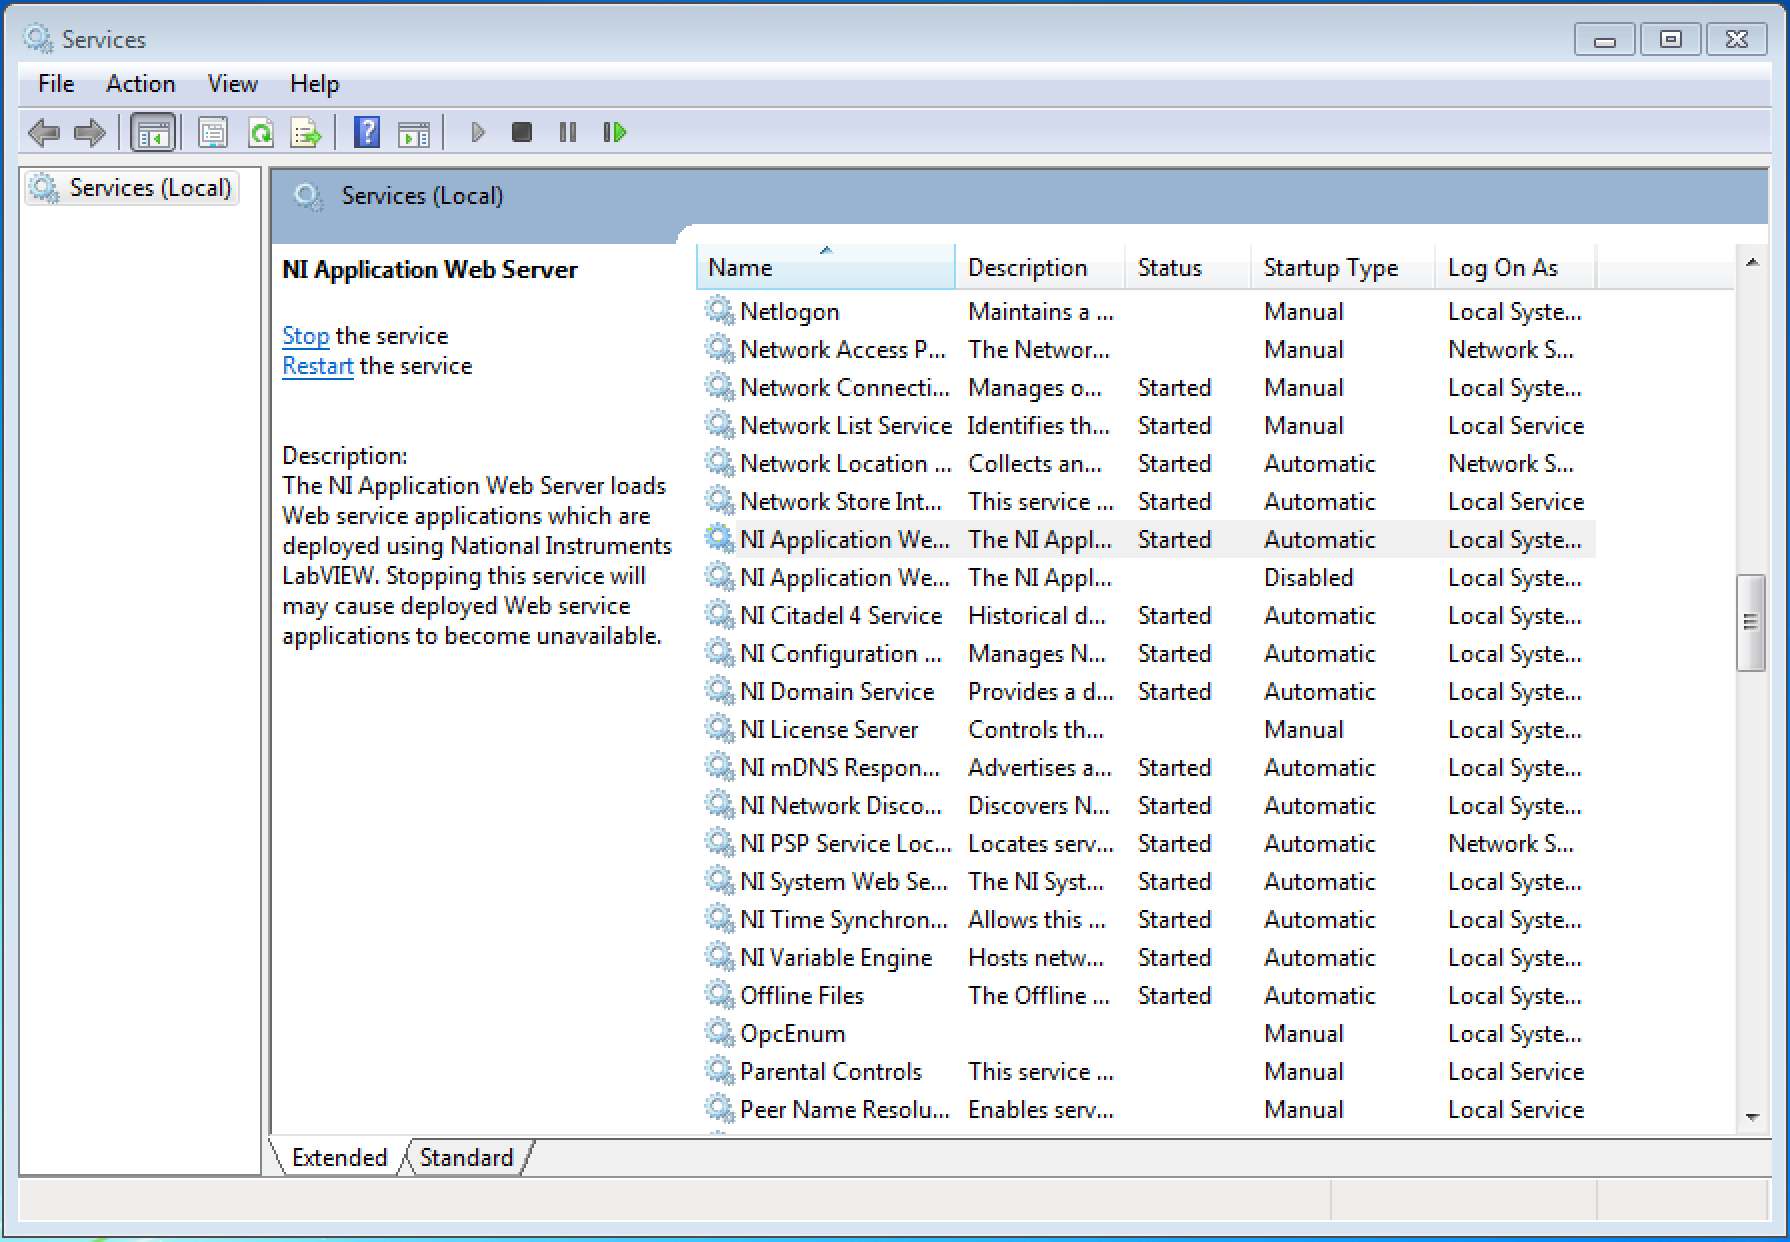Viewport: 1790px width, 1242px height.
Task: Sort by the Startup Type column header
Action: [1342, 267]
